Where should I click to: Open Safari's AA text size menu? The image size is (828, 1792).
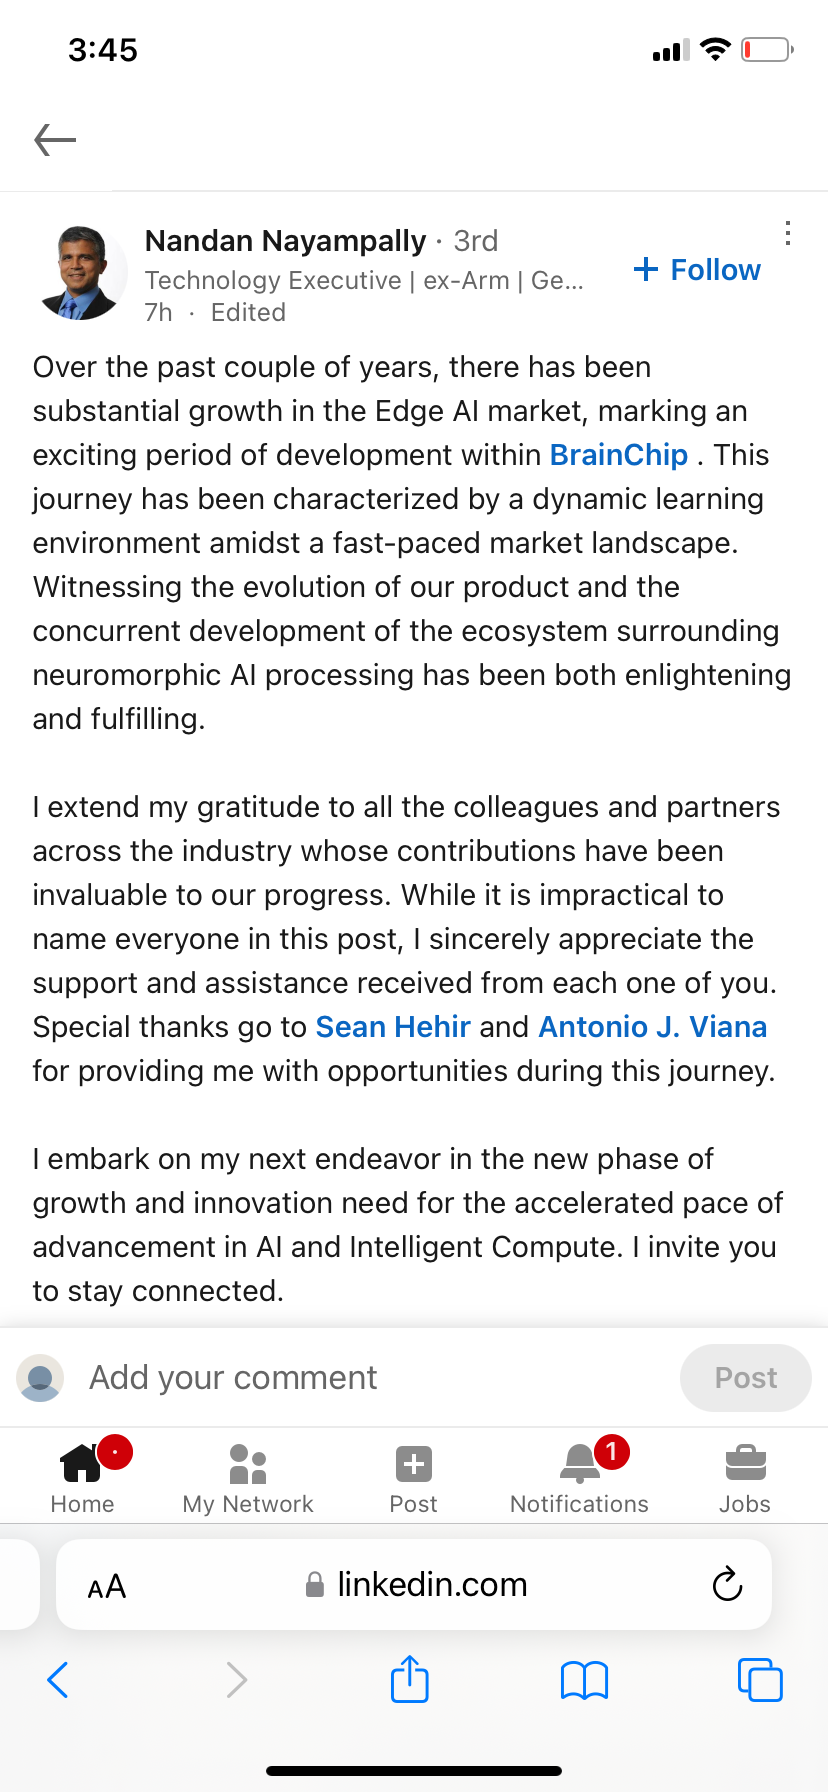107,1586
